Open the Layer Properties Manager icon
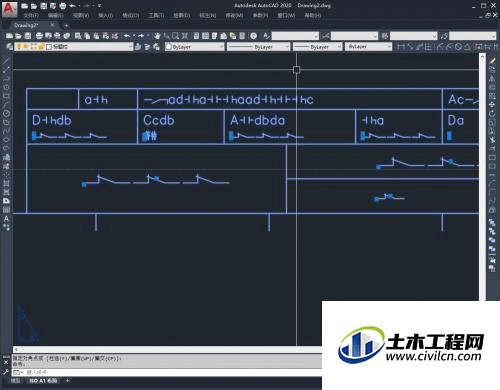Image resolution: width=500 pixels, height=390 pixels. (x=10, y=47)
